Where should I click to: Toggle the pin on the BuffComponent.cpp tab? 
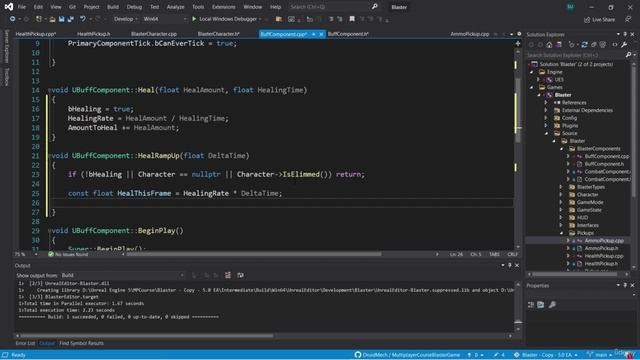pyautogui.click(x=313, y=34)
